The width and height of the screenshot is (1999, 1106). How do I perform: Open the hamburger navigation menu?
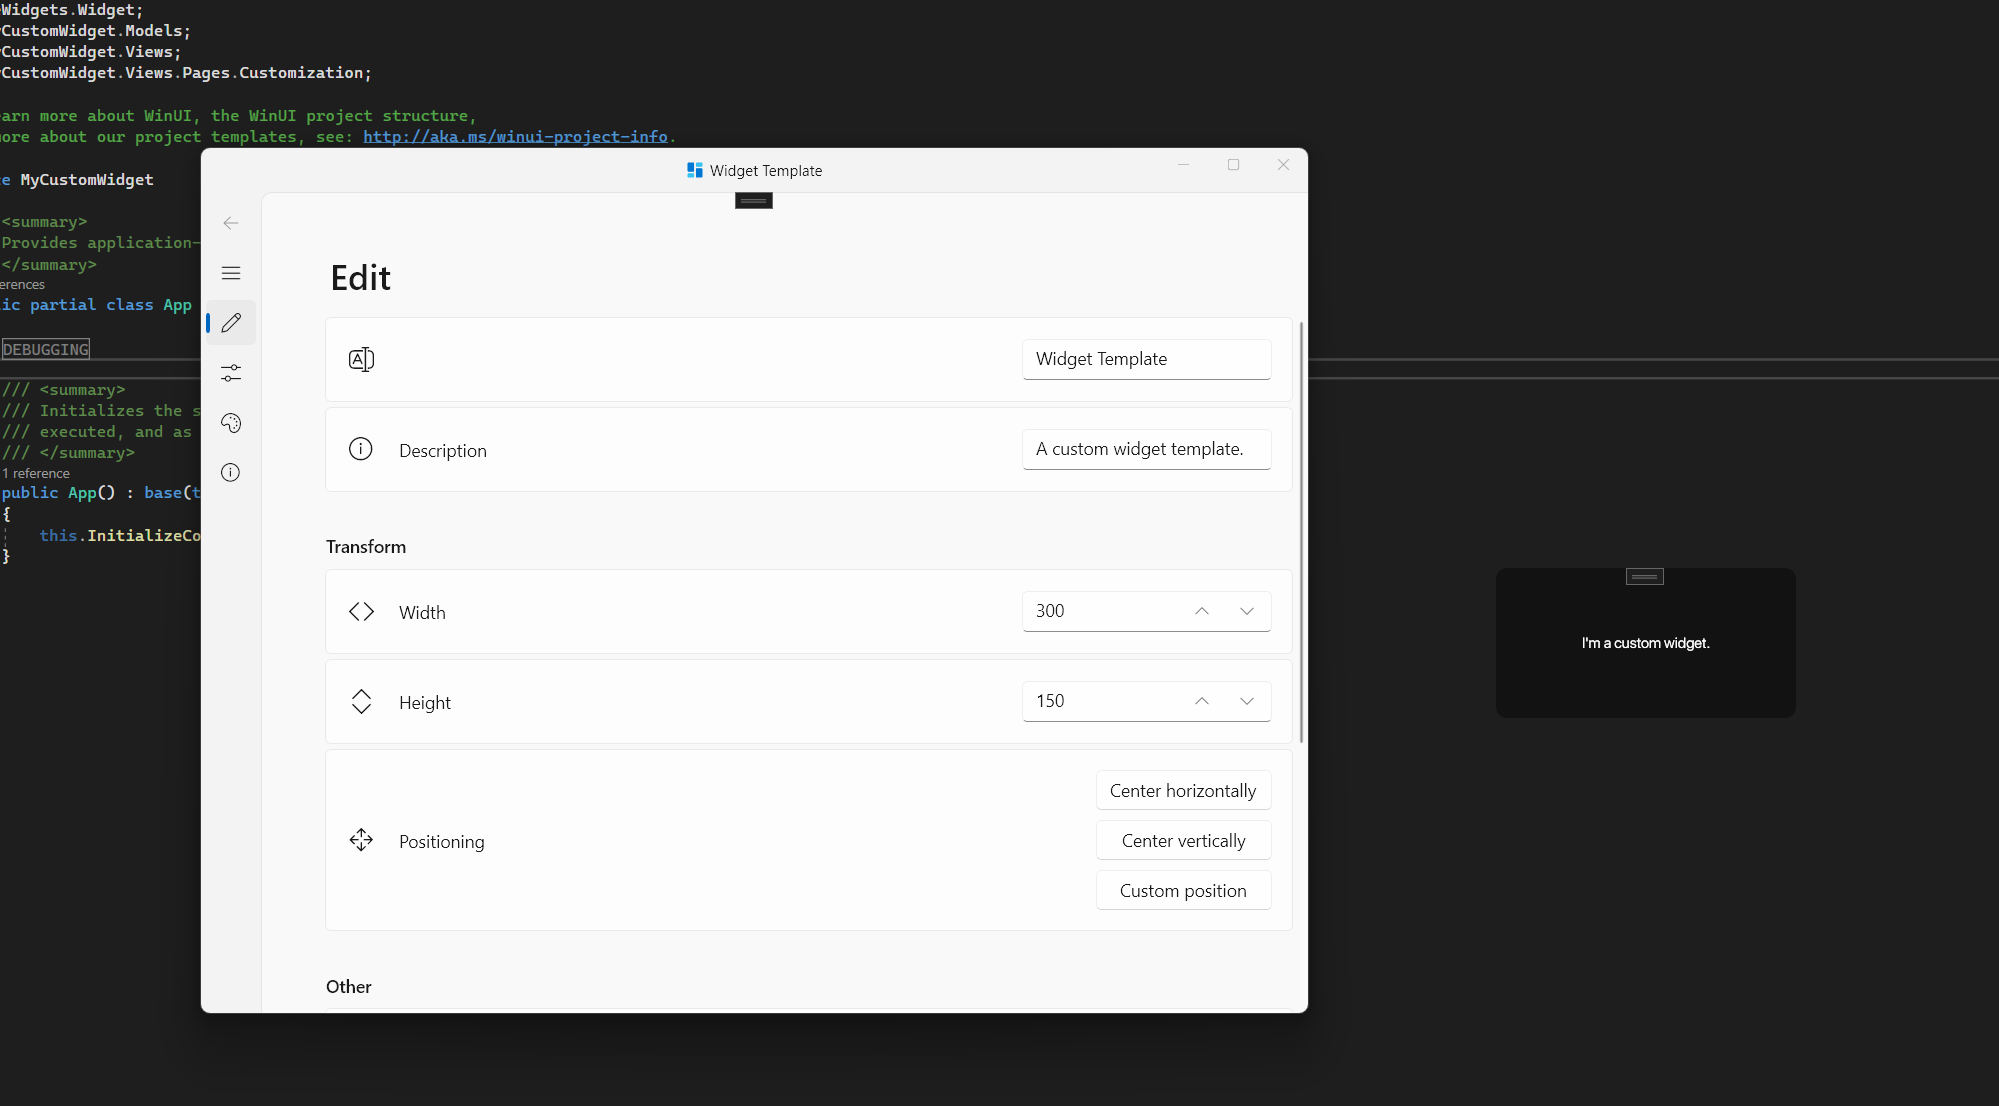[231, 273]
